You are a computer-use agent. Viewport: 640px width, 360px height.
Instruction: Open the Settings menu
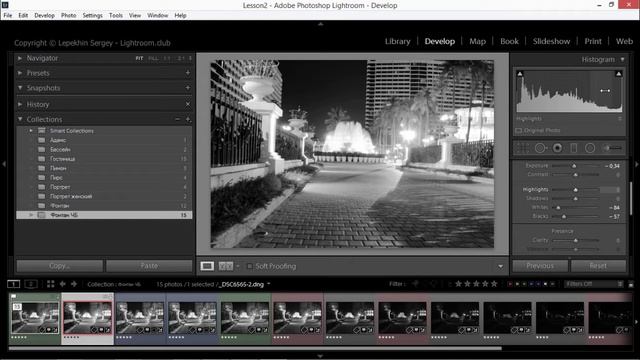[93, 16]
